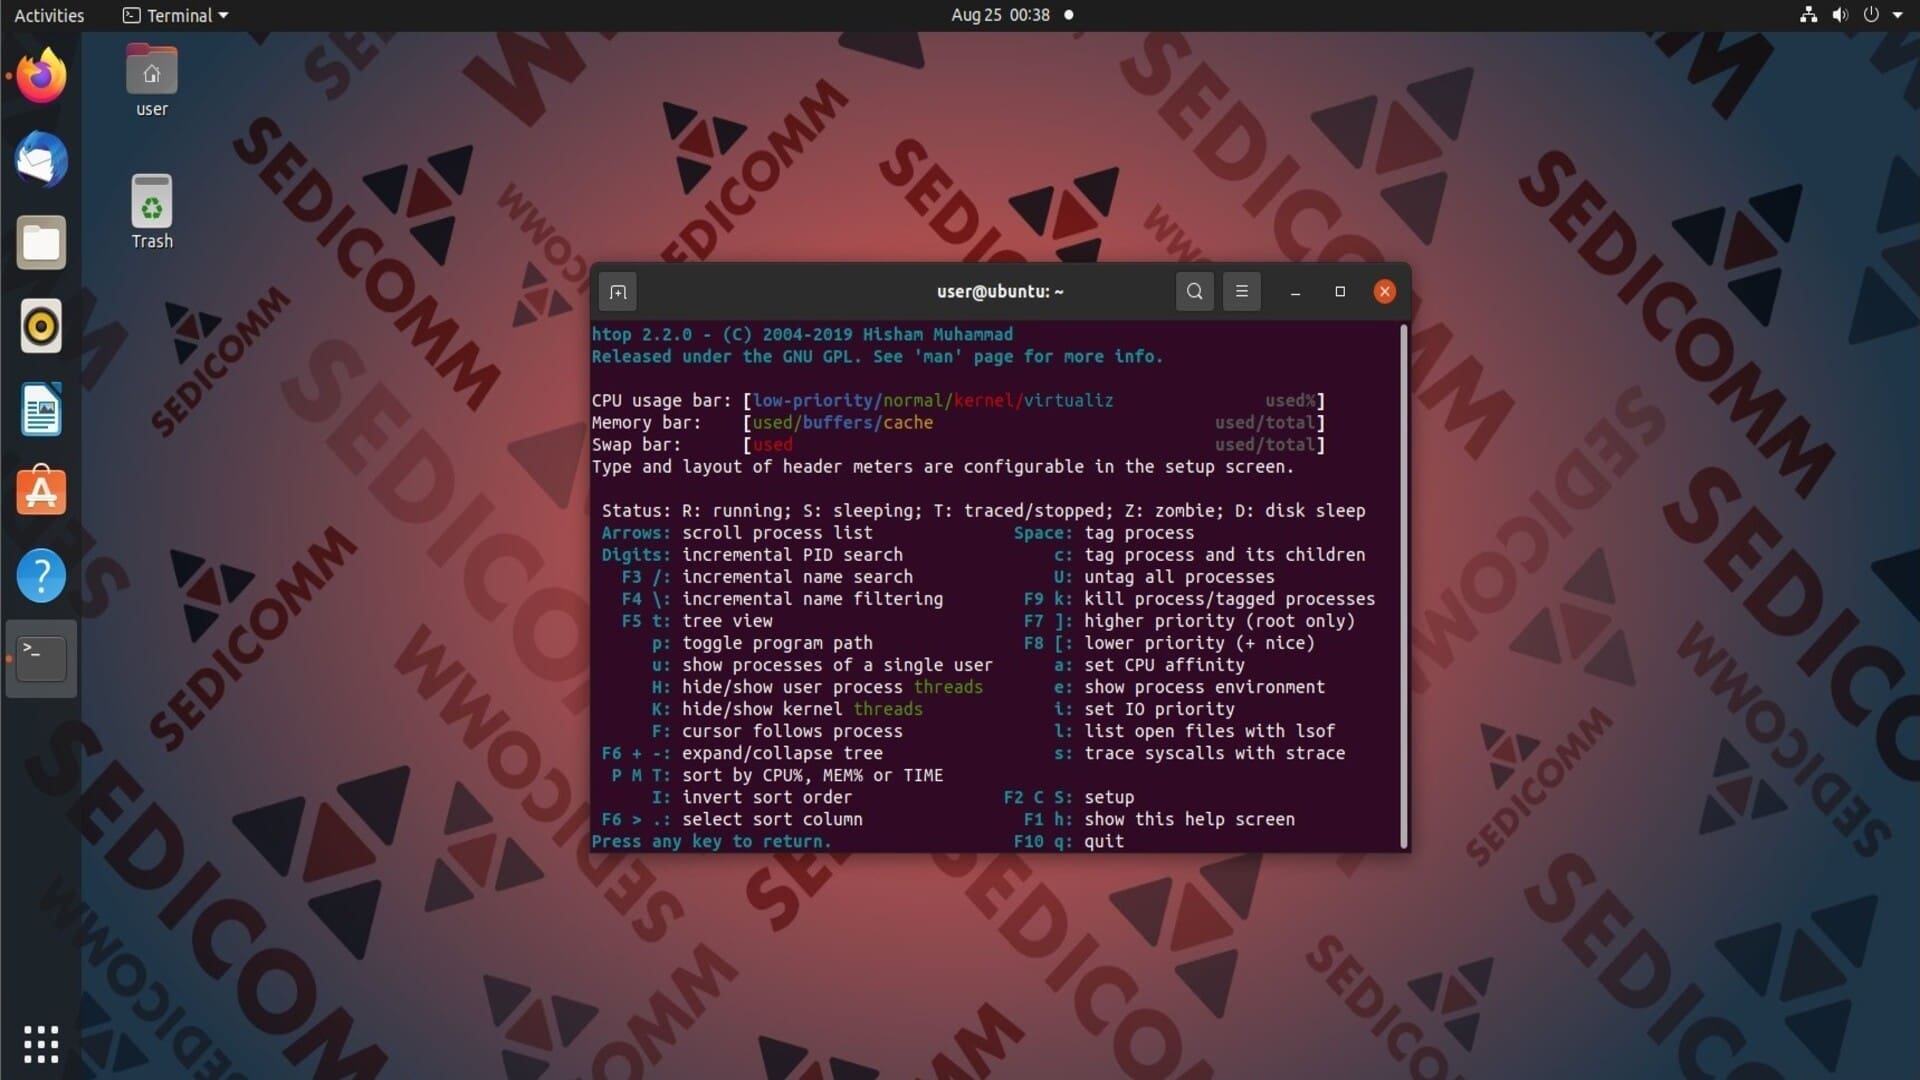
Task: Click the 'user@ubuntu: ~' window title
Action: (1000, 292)
